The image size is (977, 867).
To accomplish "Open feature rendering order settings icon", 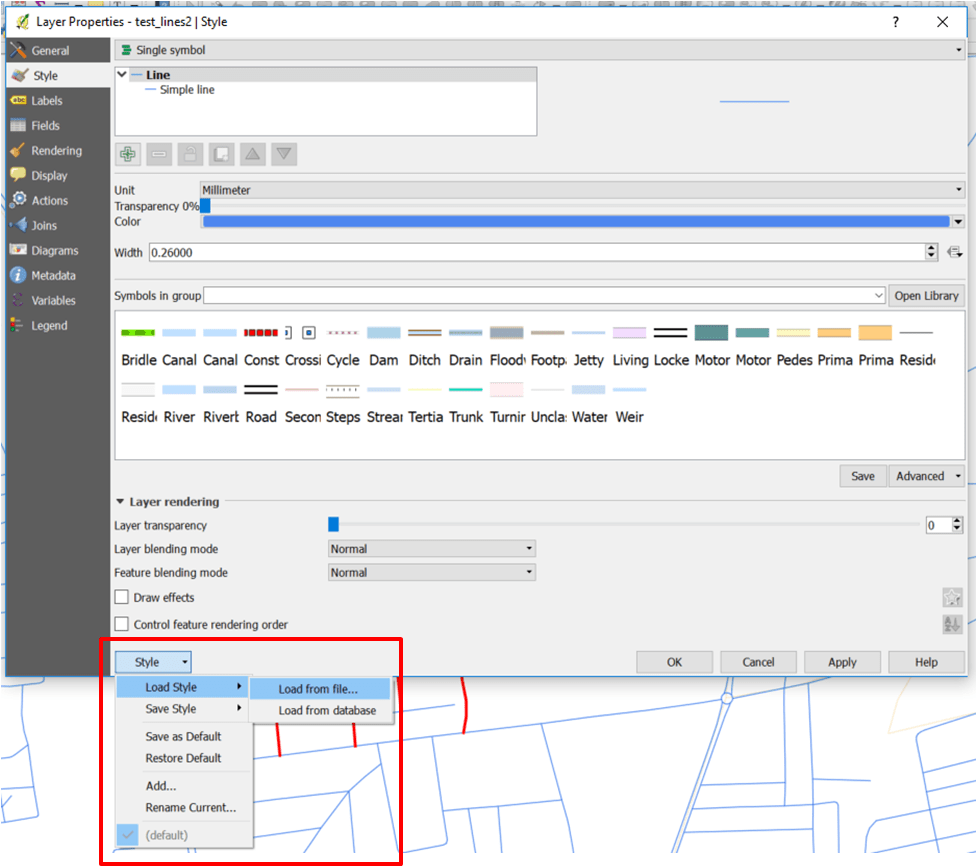I will (x=952, y=624).
